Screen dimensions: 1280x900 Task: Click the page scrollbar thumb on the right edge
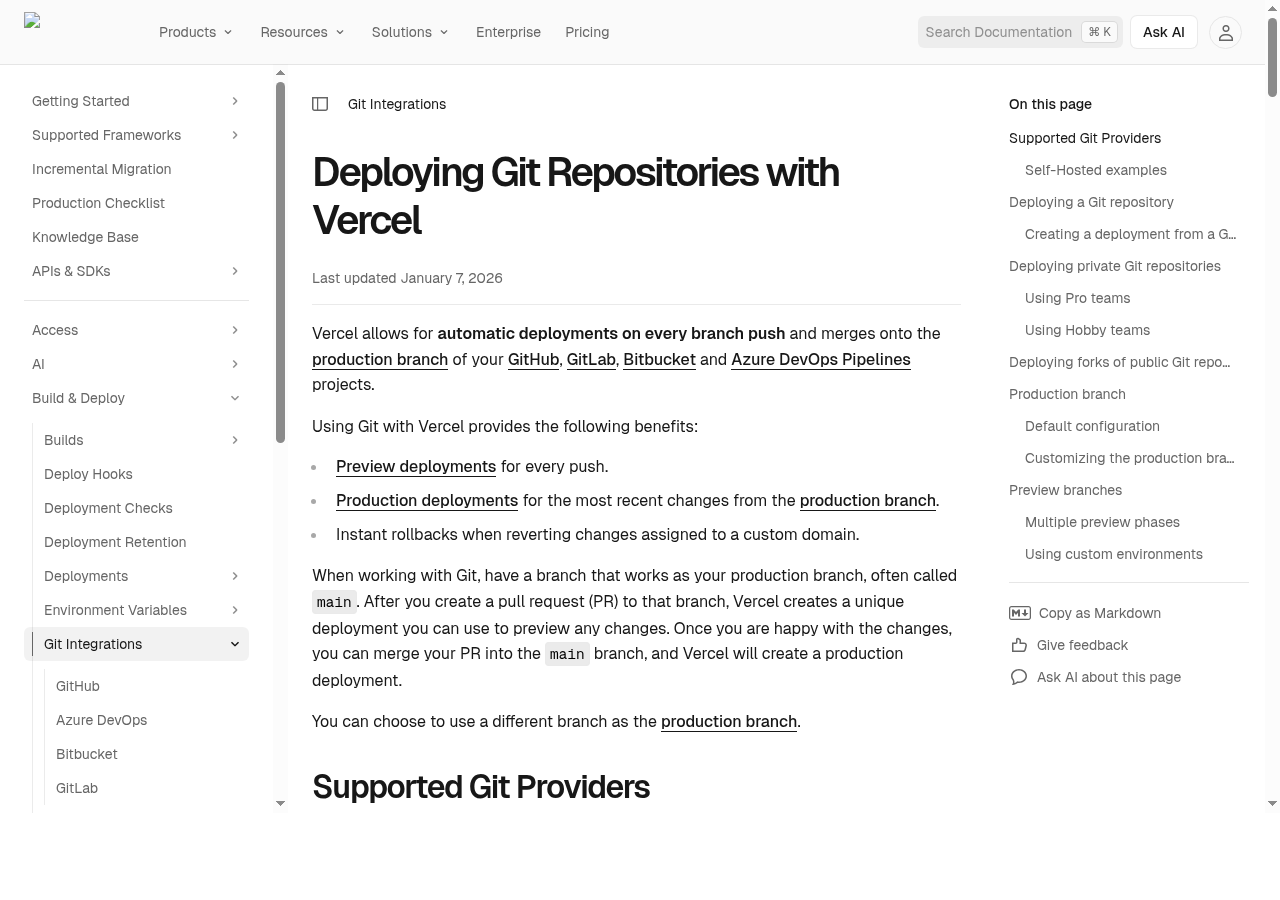point(1272,58)
